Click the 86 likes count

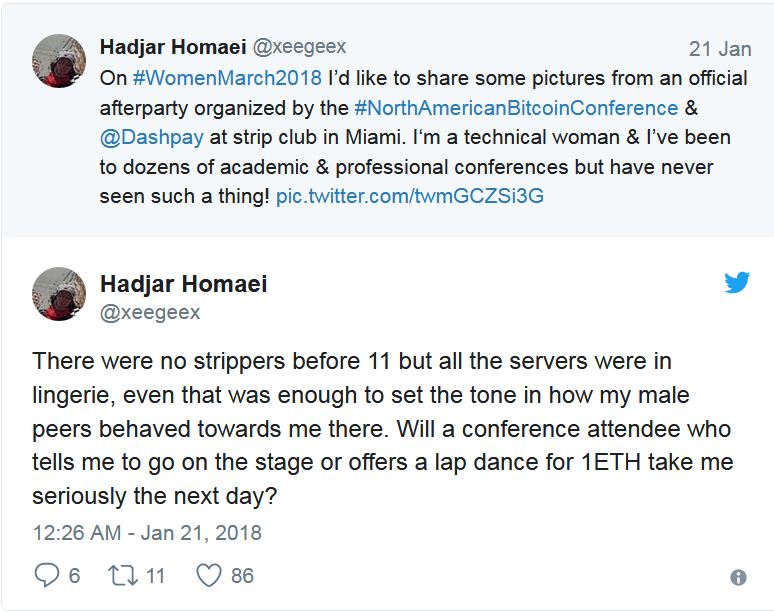[241, 575]
